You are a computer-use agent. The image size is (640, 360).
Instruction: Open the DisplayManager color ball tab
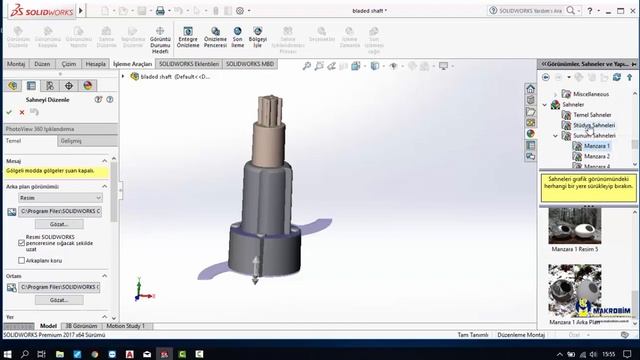coord(87,86)
